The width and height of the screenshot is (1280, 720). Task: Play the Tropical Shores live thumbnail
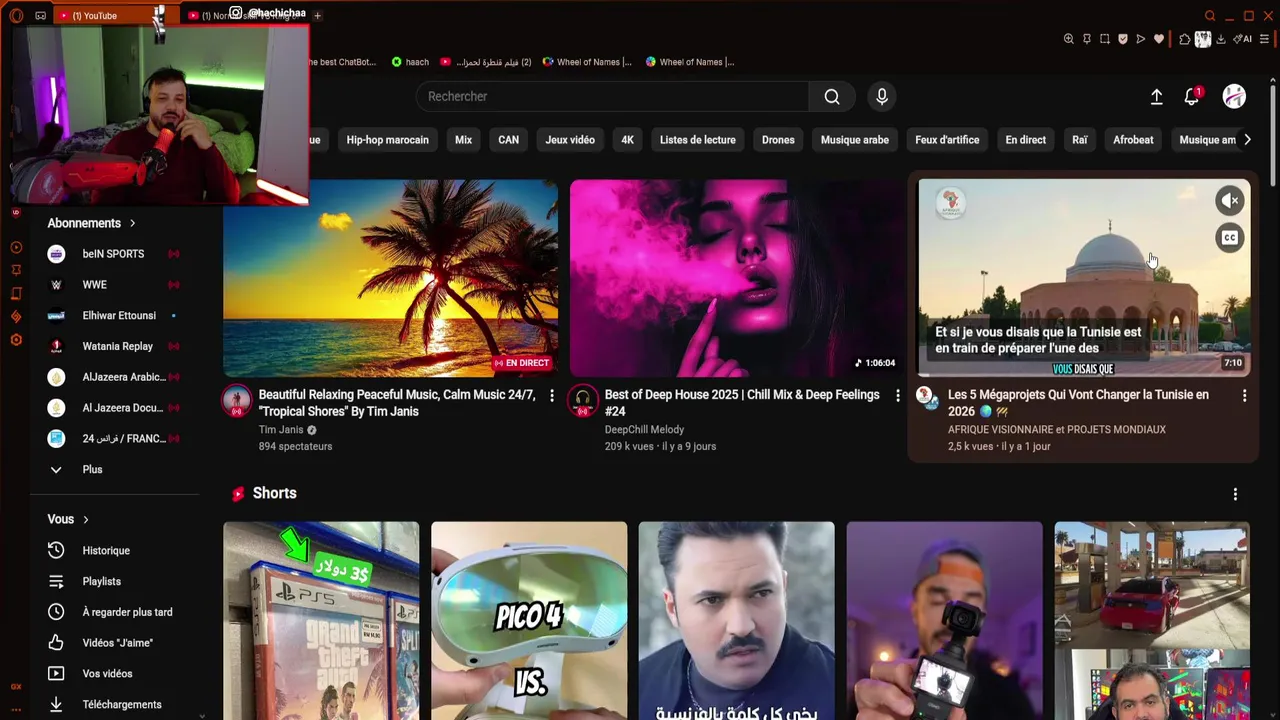[x=390, y=278]
